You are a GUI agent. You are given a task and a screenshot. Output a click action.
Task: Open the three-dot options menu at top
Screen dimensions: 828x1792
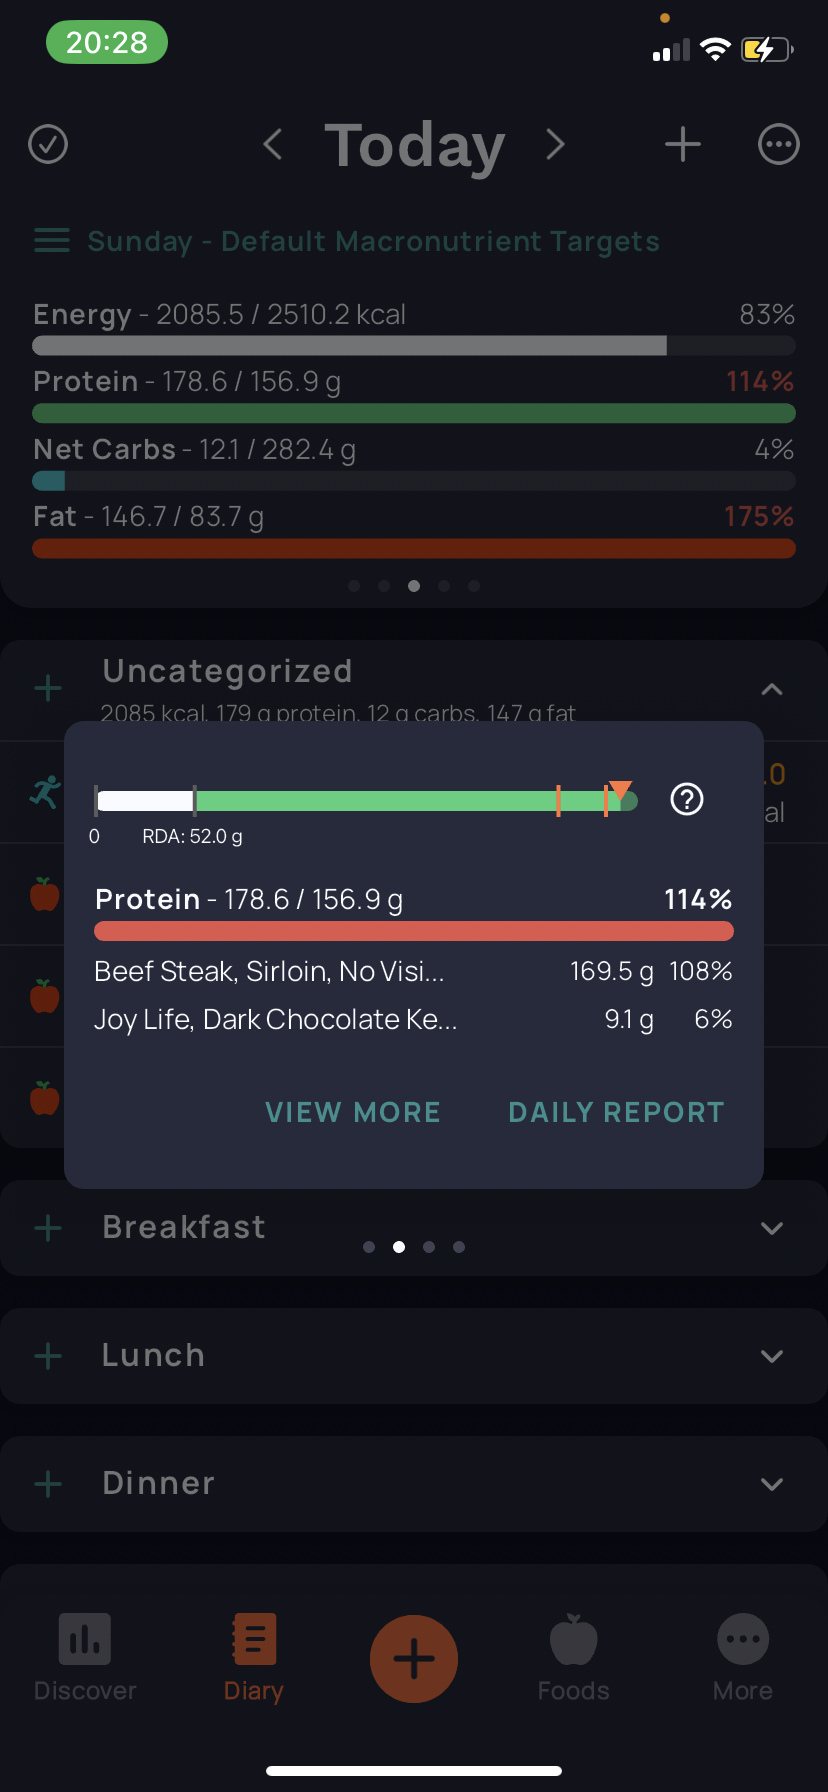tap(779, 144)
